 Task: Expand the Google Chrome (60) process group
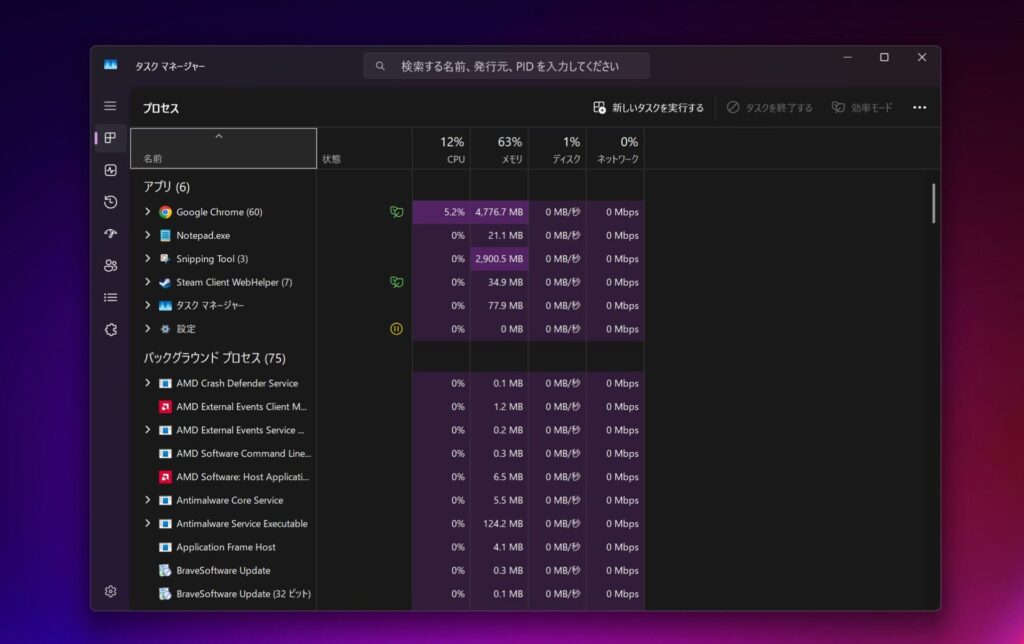[x=148, y=212]
